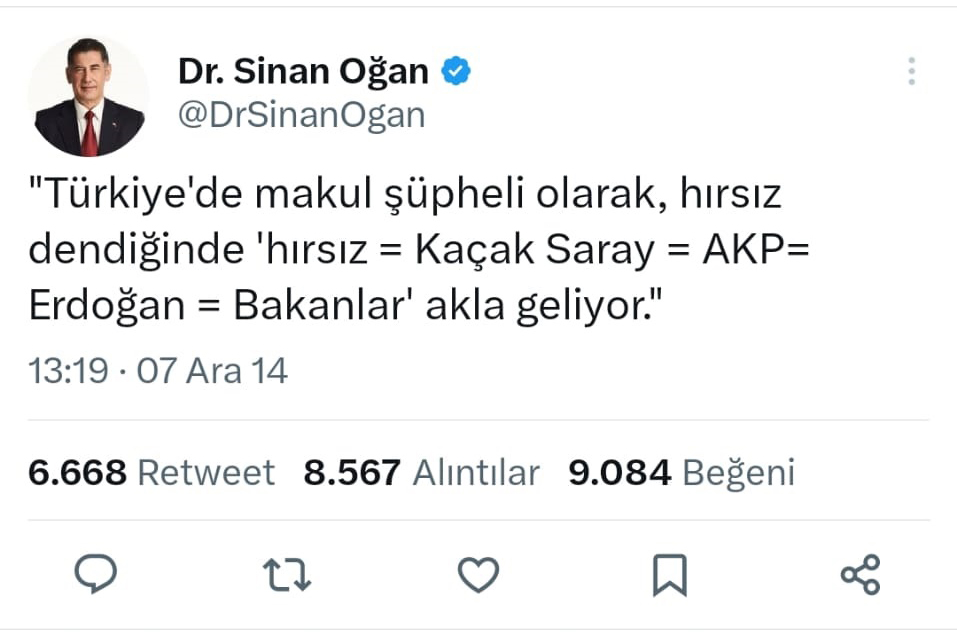Like the tweet with the heart icon
957x633 pixels.
tap(478, 574)
